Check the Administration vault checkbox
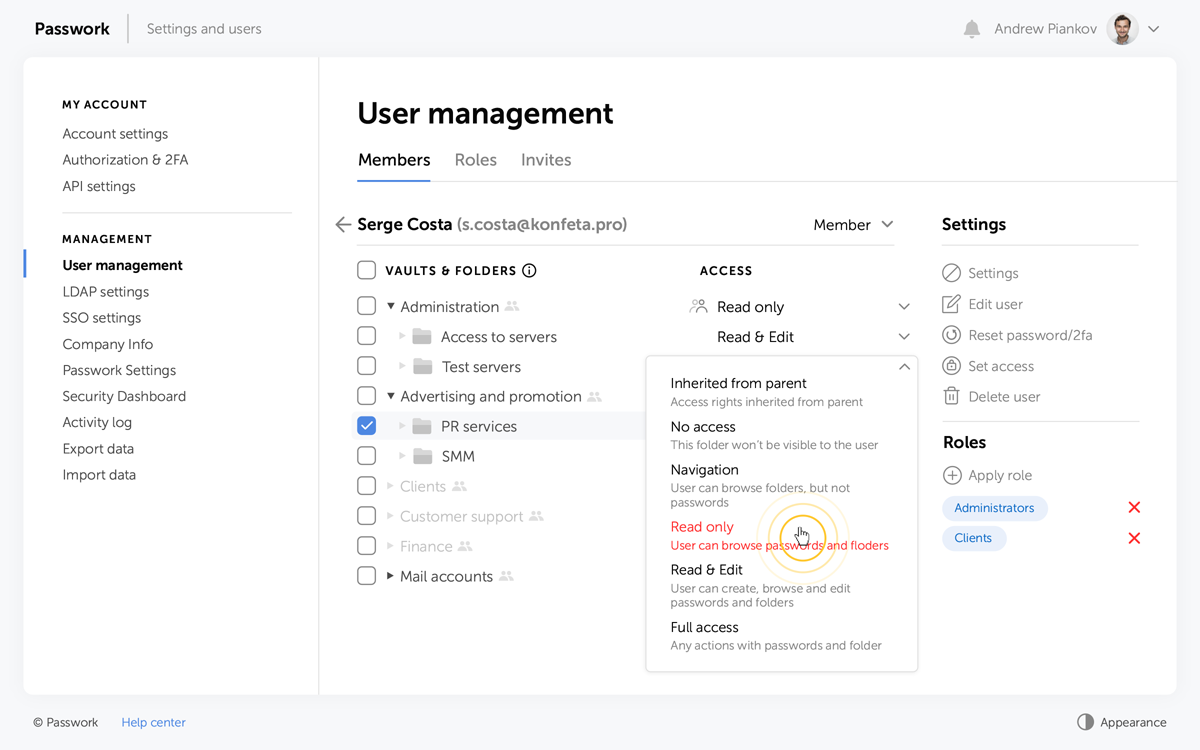This screenshot has height=750, width=1200. [x=367, y=306]
